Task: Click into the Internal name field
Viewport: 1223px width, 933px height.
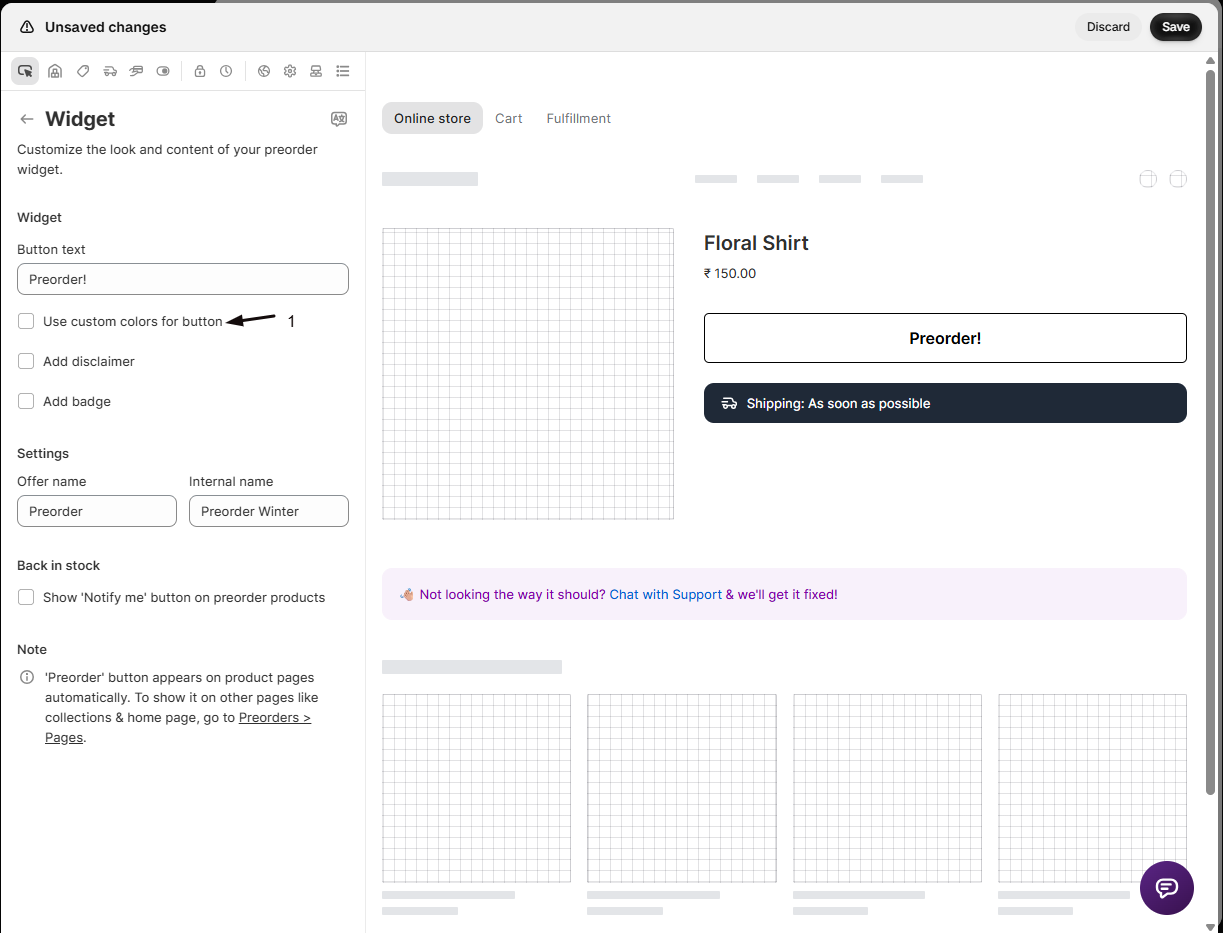Action: click(x=269, y=511)
